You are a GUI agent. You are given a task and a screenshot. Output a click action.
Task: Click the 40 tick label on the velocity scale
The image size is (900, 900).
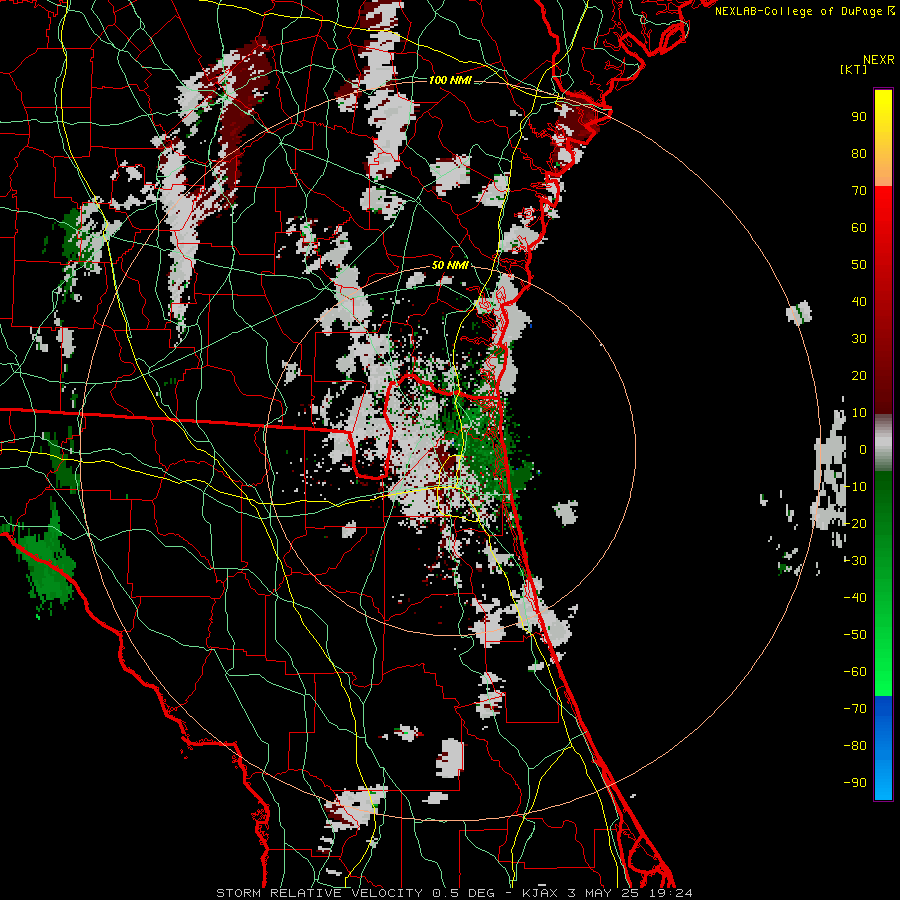(x=859, y=301)
